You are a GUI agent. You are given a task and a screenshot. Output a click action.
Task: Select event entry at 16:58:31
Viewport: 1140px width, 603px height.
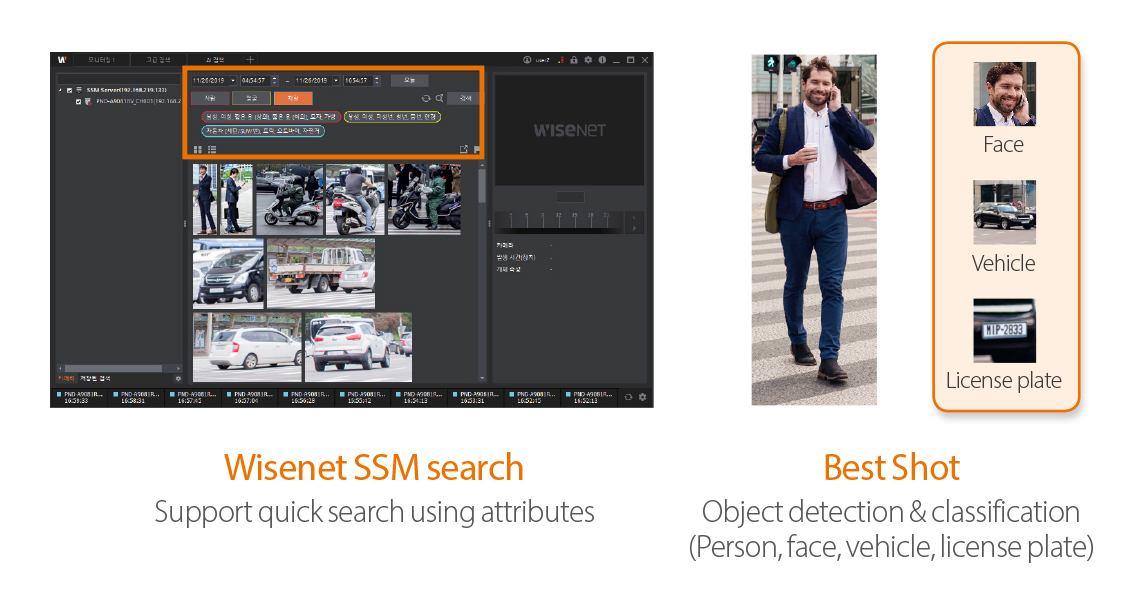pyautogui.click(x=135, y=397)
